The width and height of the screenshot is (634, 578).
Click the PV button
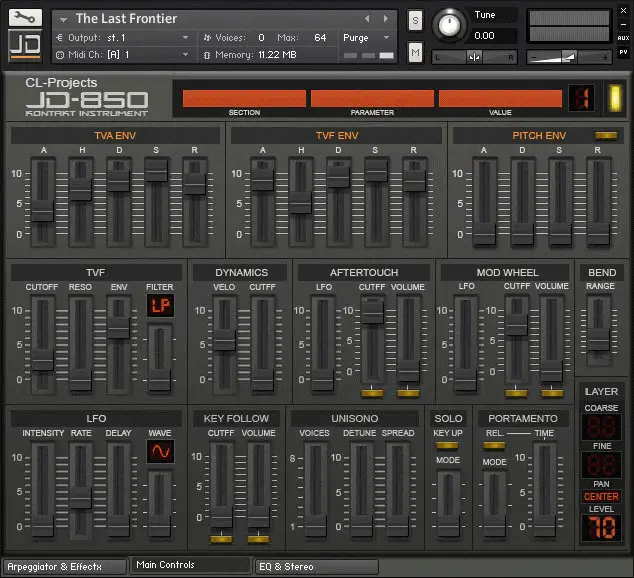pyautogui.click(x=623, y=52)
